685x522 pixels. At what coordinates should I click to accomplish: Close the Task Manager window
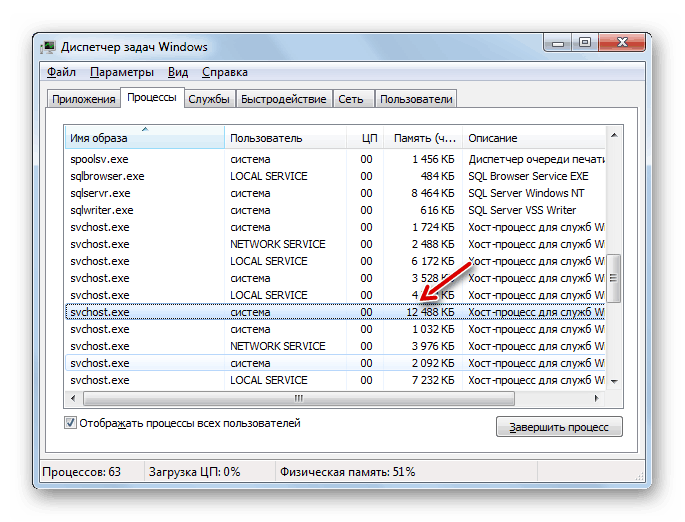pos(622,42)
